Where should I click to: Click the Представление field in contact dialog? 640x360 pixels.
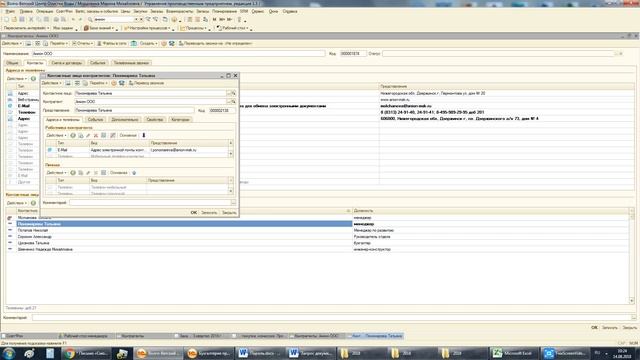coord(135,110)
